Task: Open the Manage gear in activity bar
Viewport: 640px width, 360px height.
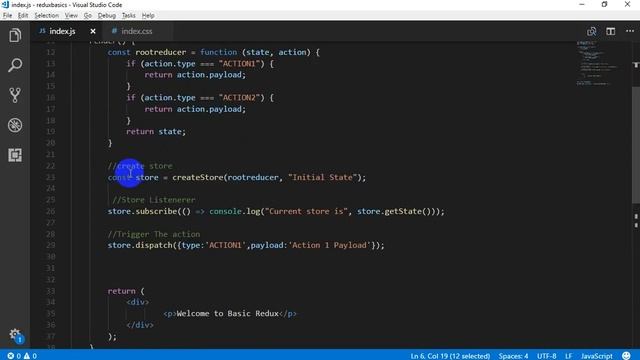Action: (x=15, y=335)
